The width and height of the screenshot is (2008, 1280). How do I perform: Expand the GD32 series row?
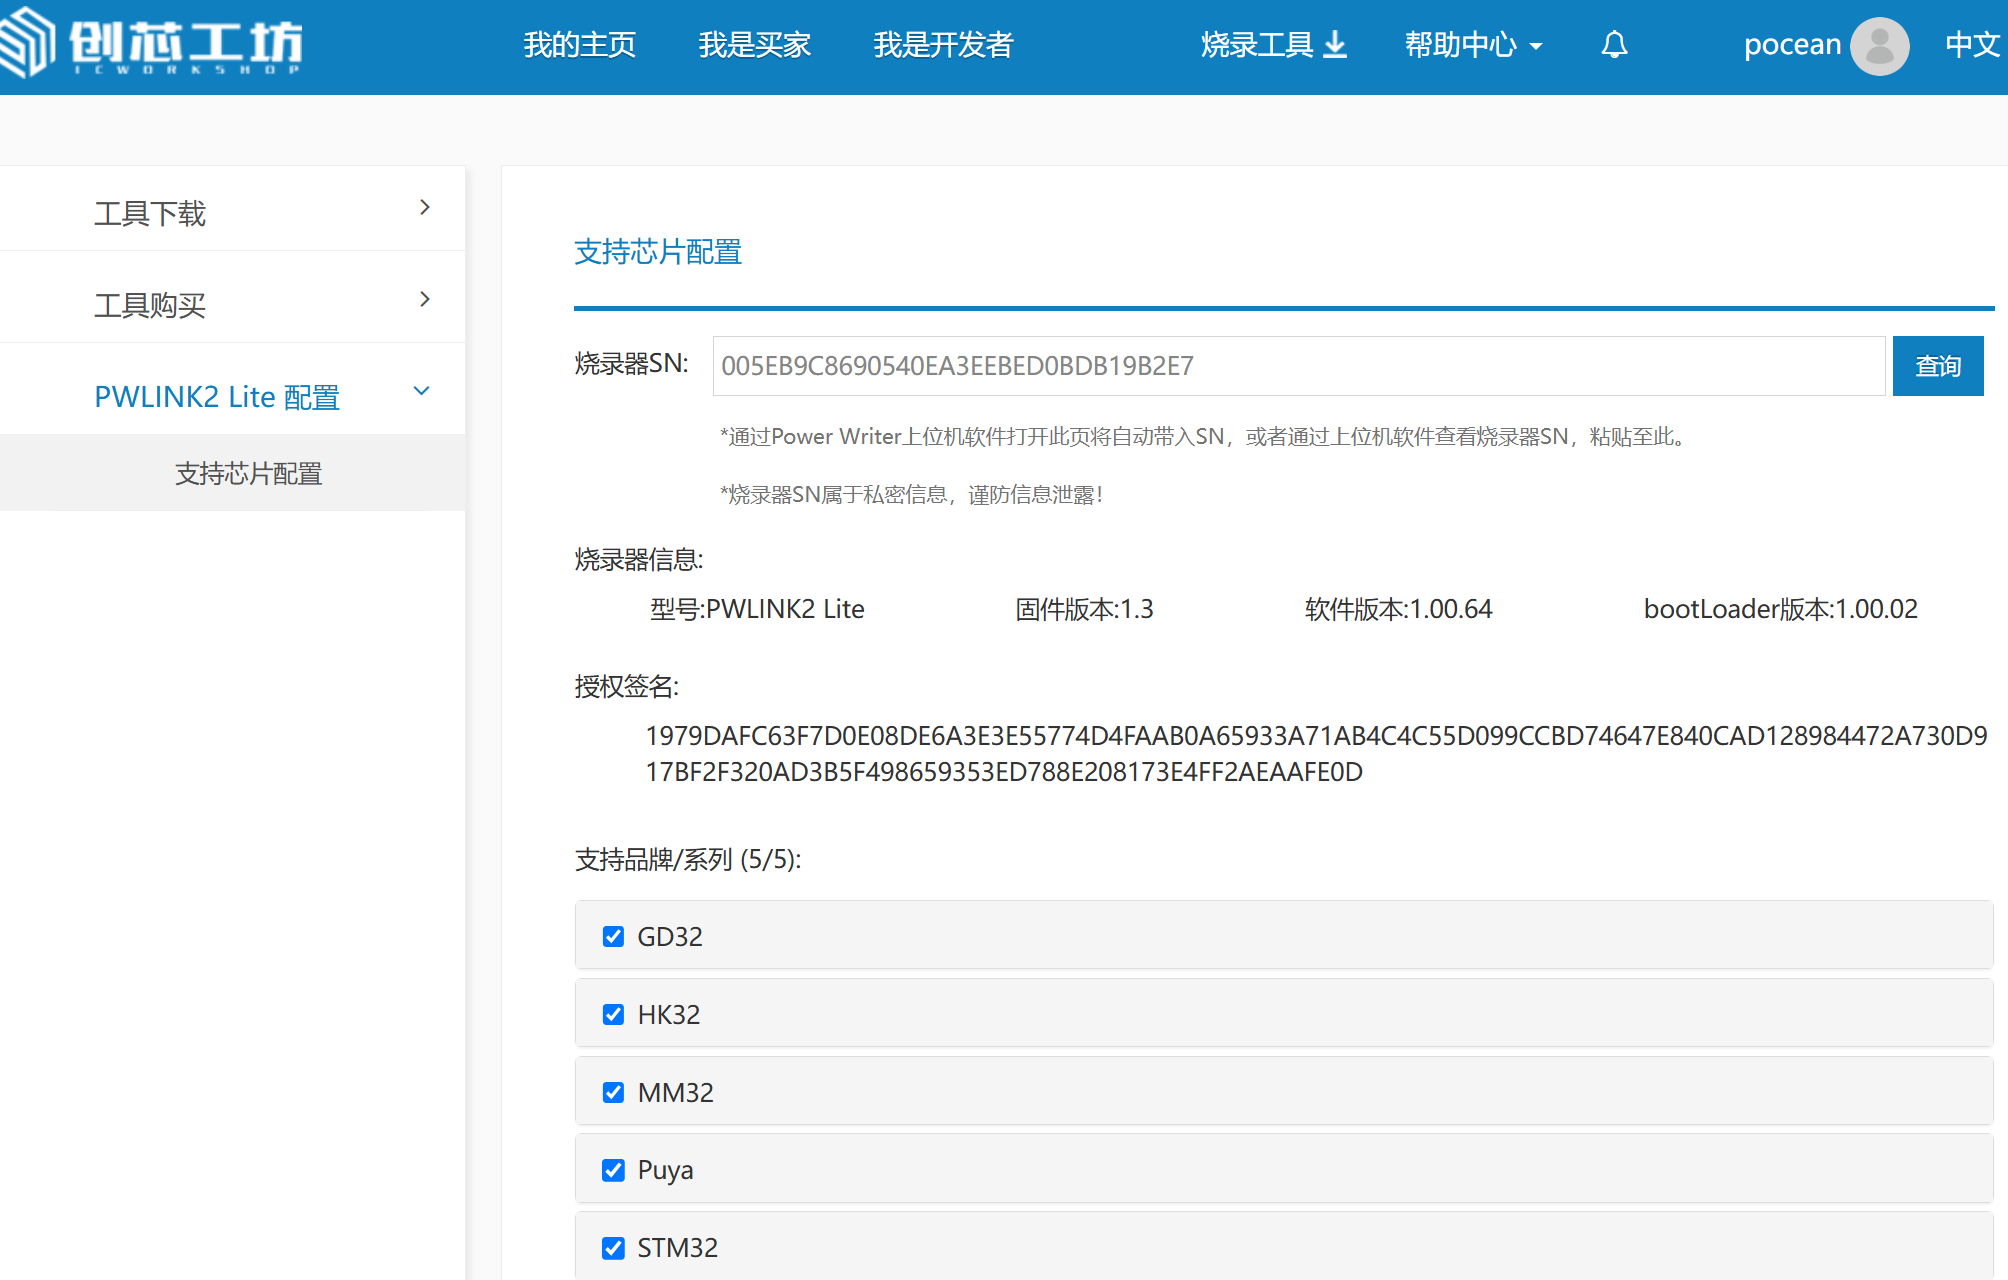click(1284, 935)
